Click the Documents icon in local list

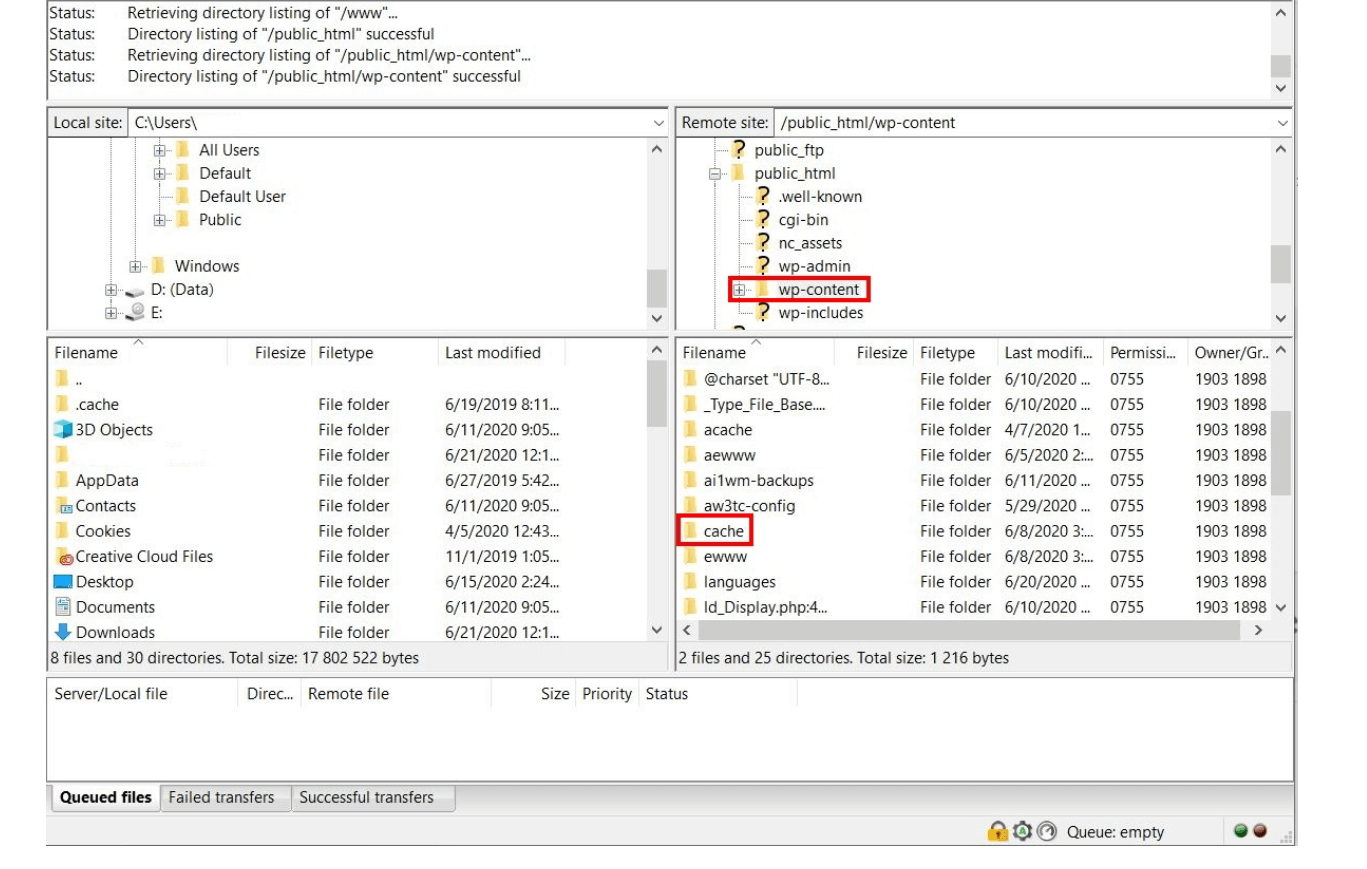[x=63, y=607]
